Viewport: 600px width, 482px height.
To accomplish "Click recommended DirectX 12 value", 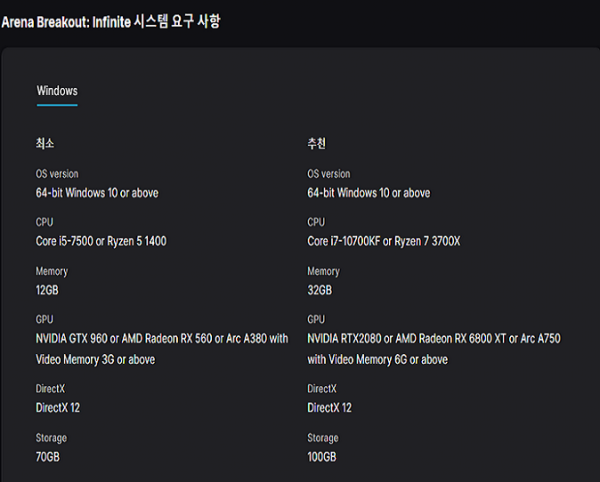I will (x=329, y=408).
